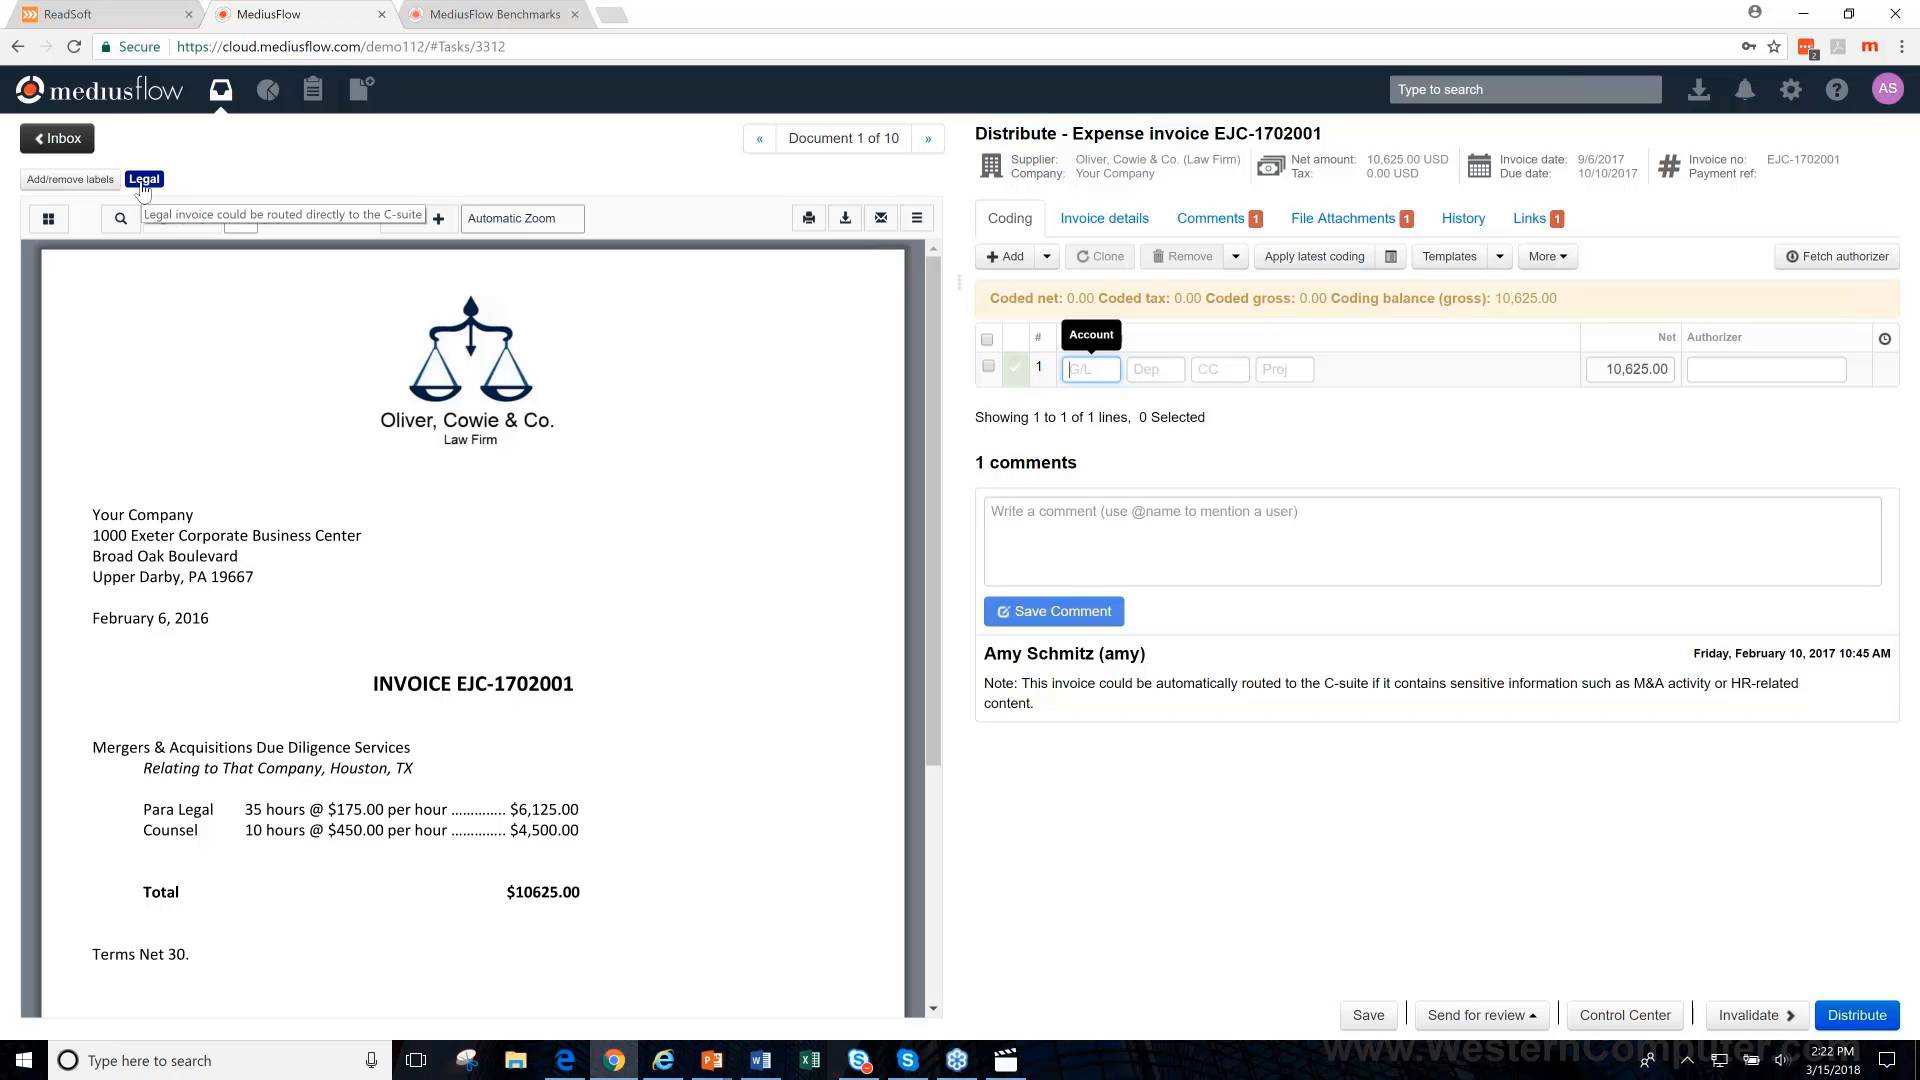Open the clipboard tasks icon in top bar
Viewport: 1920px width, 1080px height.
click(313, 89)
